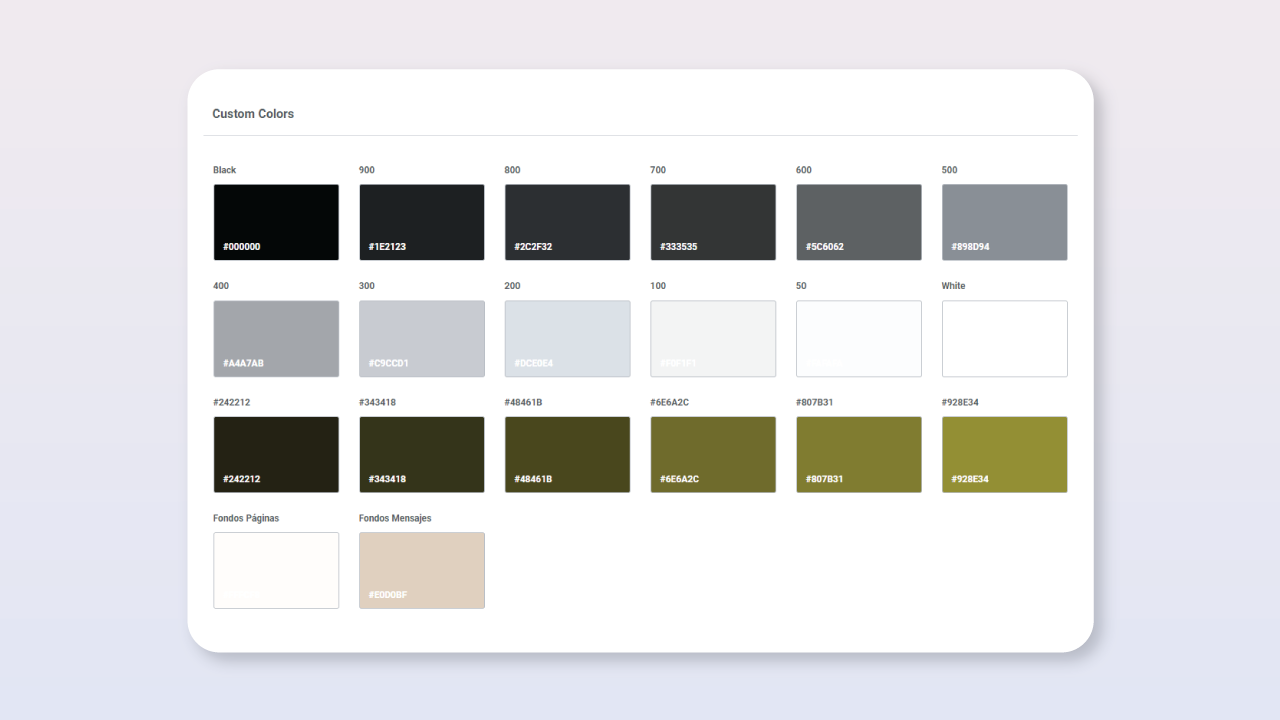Pick the olive swatch #6E6A2C

(x=713, y=455)
